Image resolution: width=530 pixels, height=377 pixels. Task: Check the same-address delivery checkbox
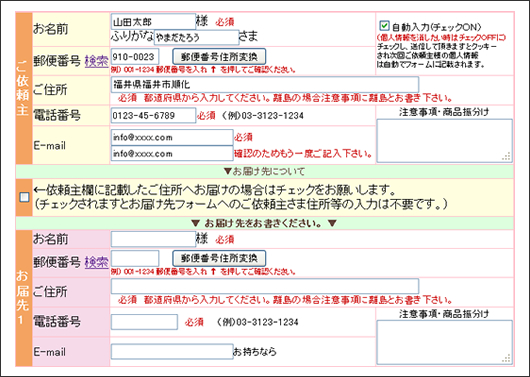point(24,197)
